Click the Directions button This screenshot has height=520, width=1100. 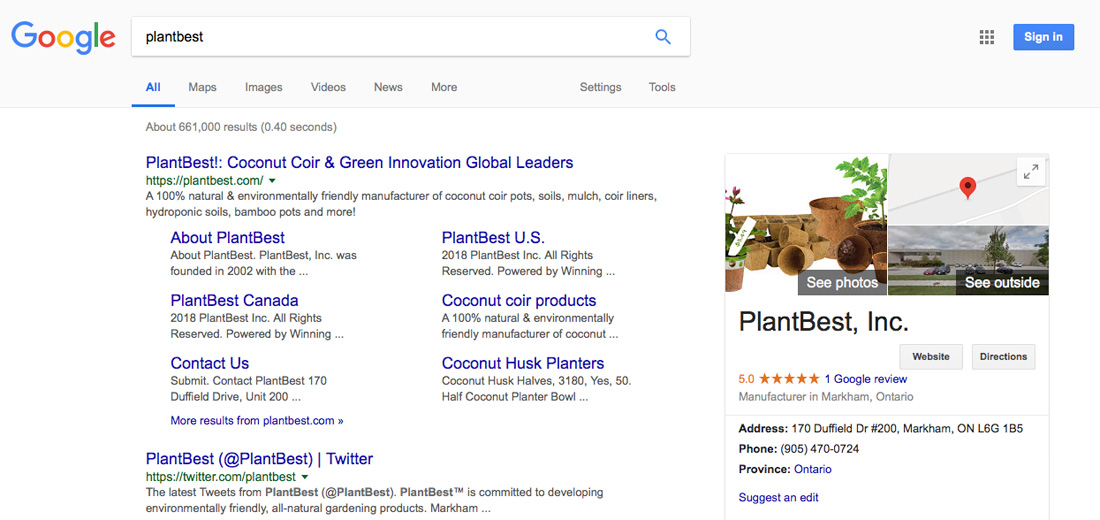(1003, 356)
